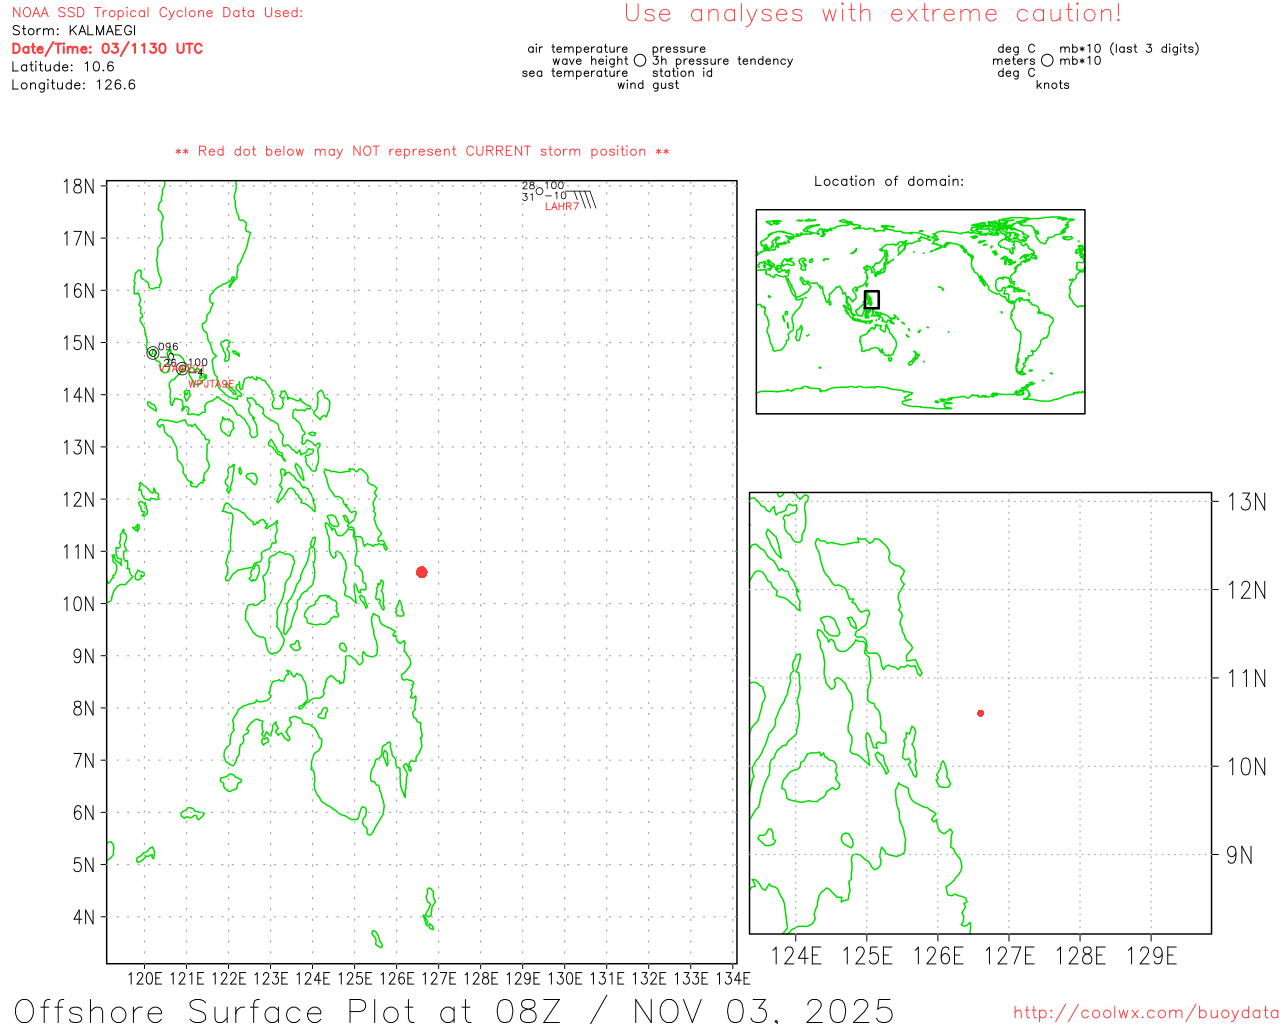Click the 126E longitude label on inset map
The height and width of the screenshot is (1024, 1280).
tap(938, 957)
